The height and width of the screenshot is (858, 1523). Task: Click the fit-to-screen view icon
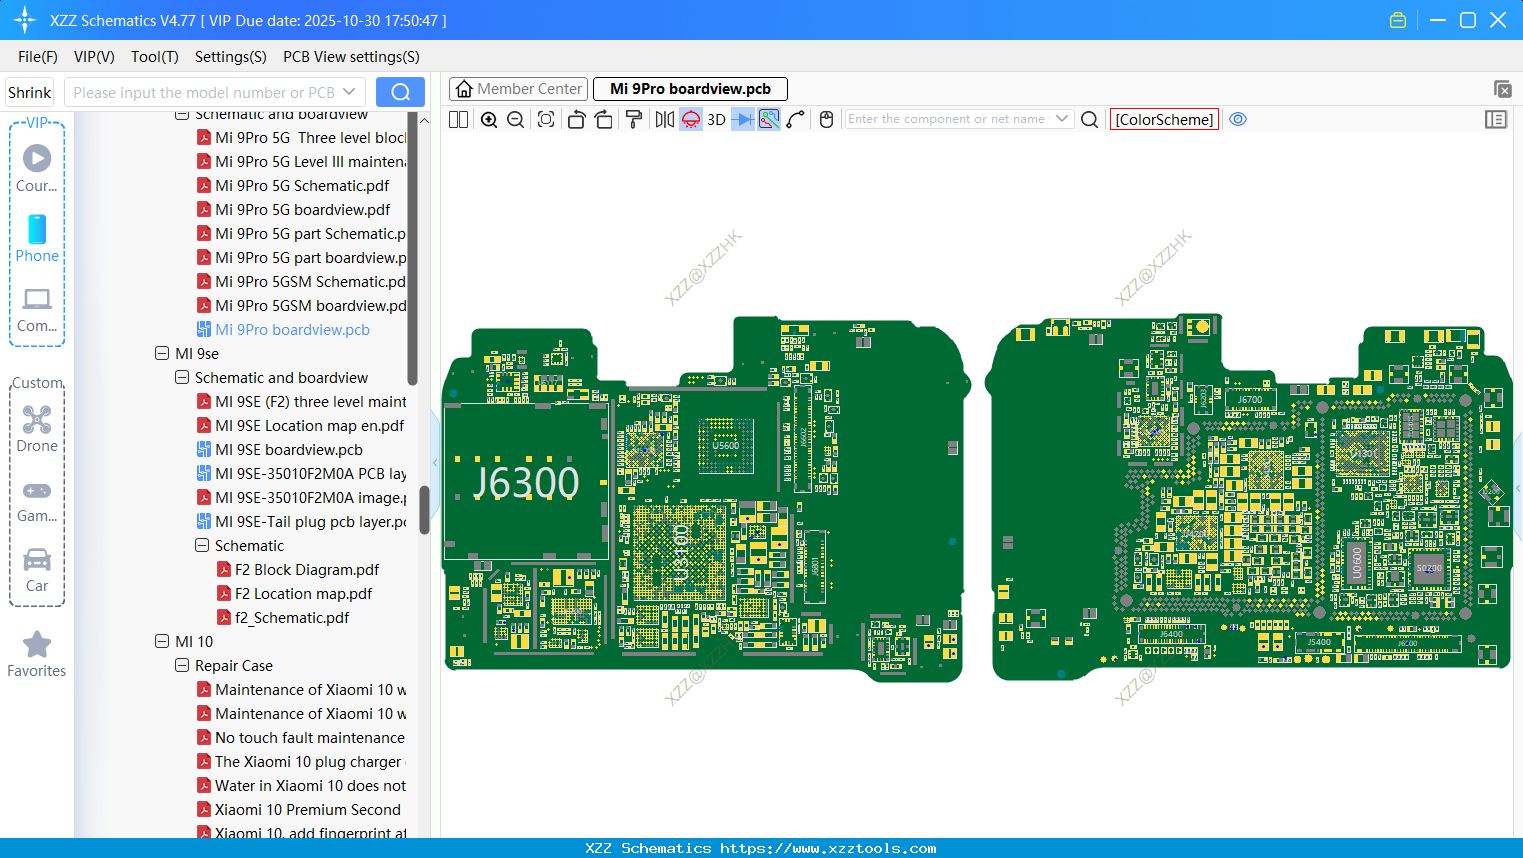tap(546, 120)
